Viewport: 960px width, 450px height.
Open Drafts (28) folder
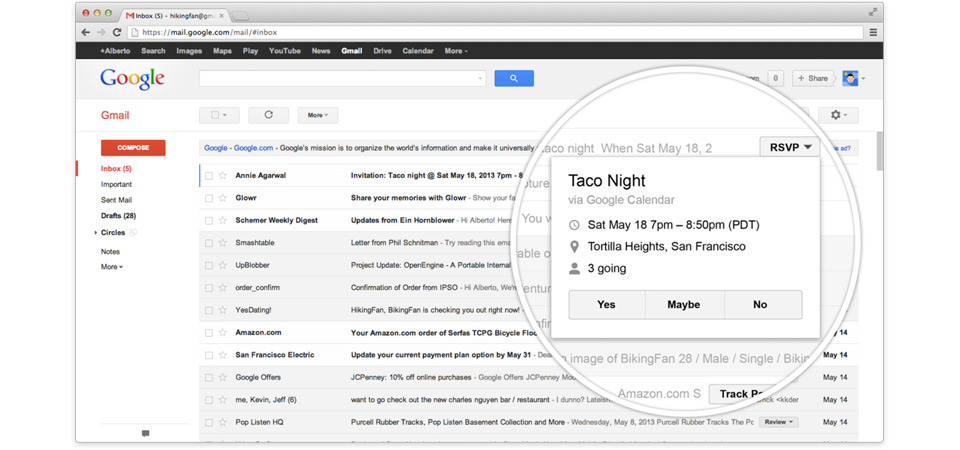[x=118, y=216]
